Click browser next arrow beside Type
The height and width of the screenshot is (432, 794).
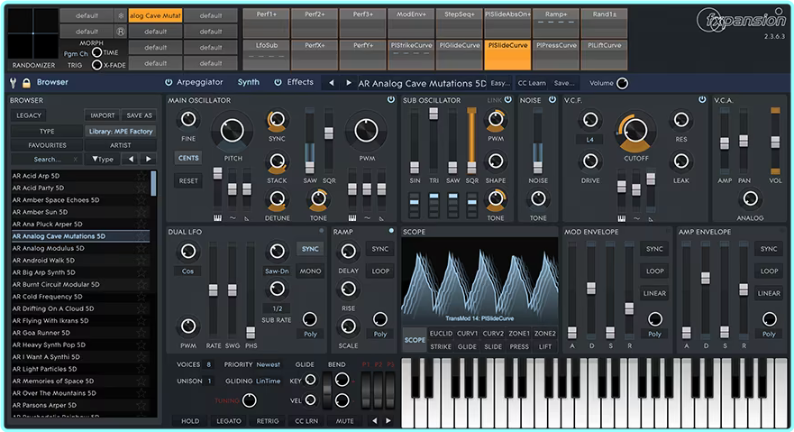point(148,159)
